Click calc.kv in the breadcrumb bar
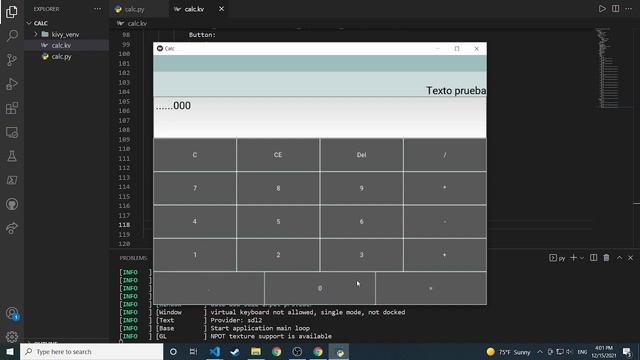The width and height of the screenshot is (640, 360). click(x=137, y=24)
